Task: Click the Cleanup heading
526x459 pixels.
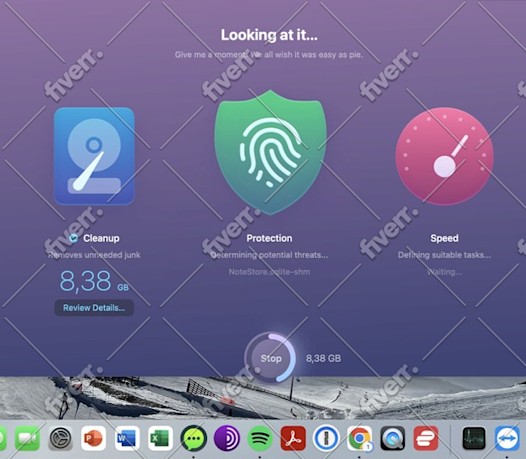Action: click(101, 238)
